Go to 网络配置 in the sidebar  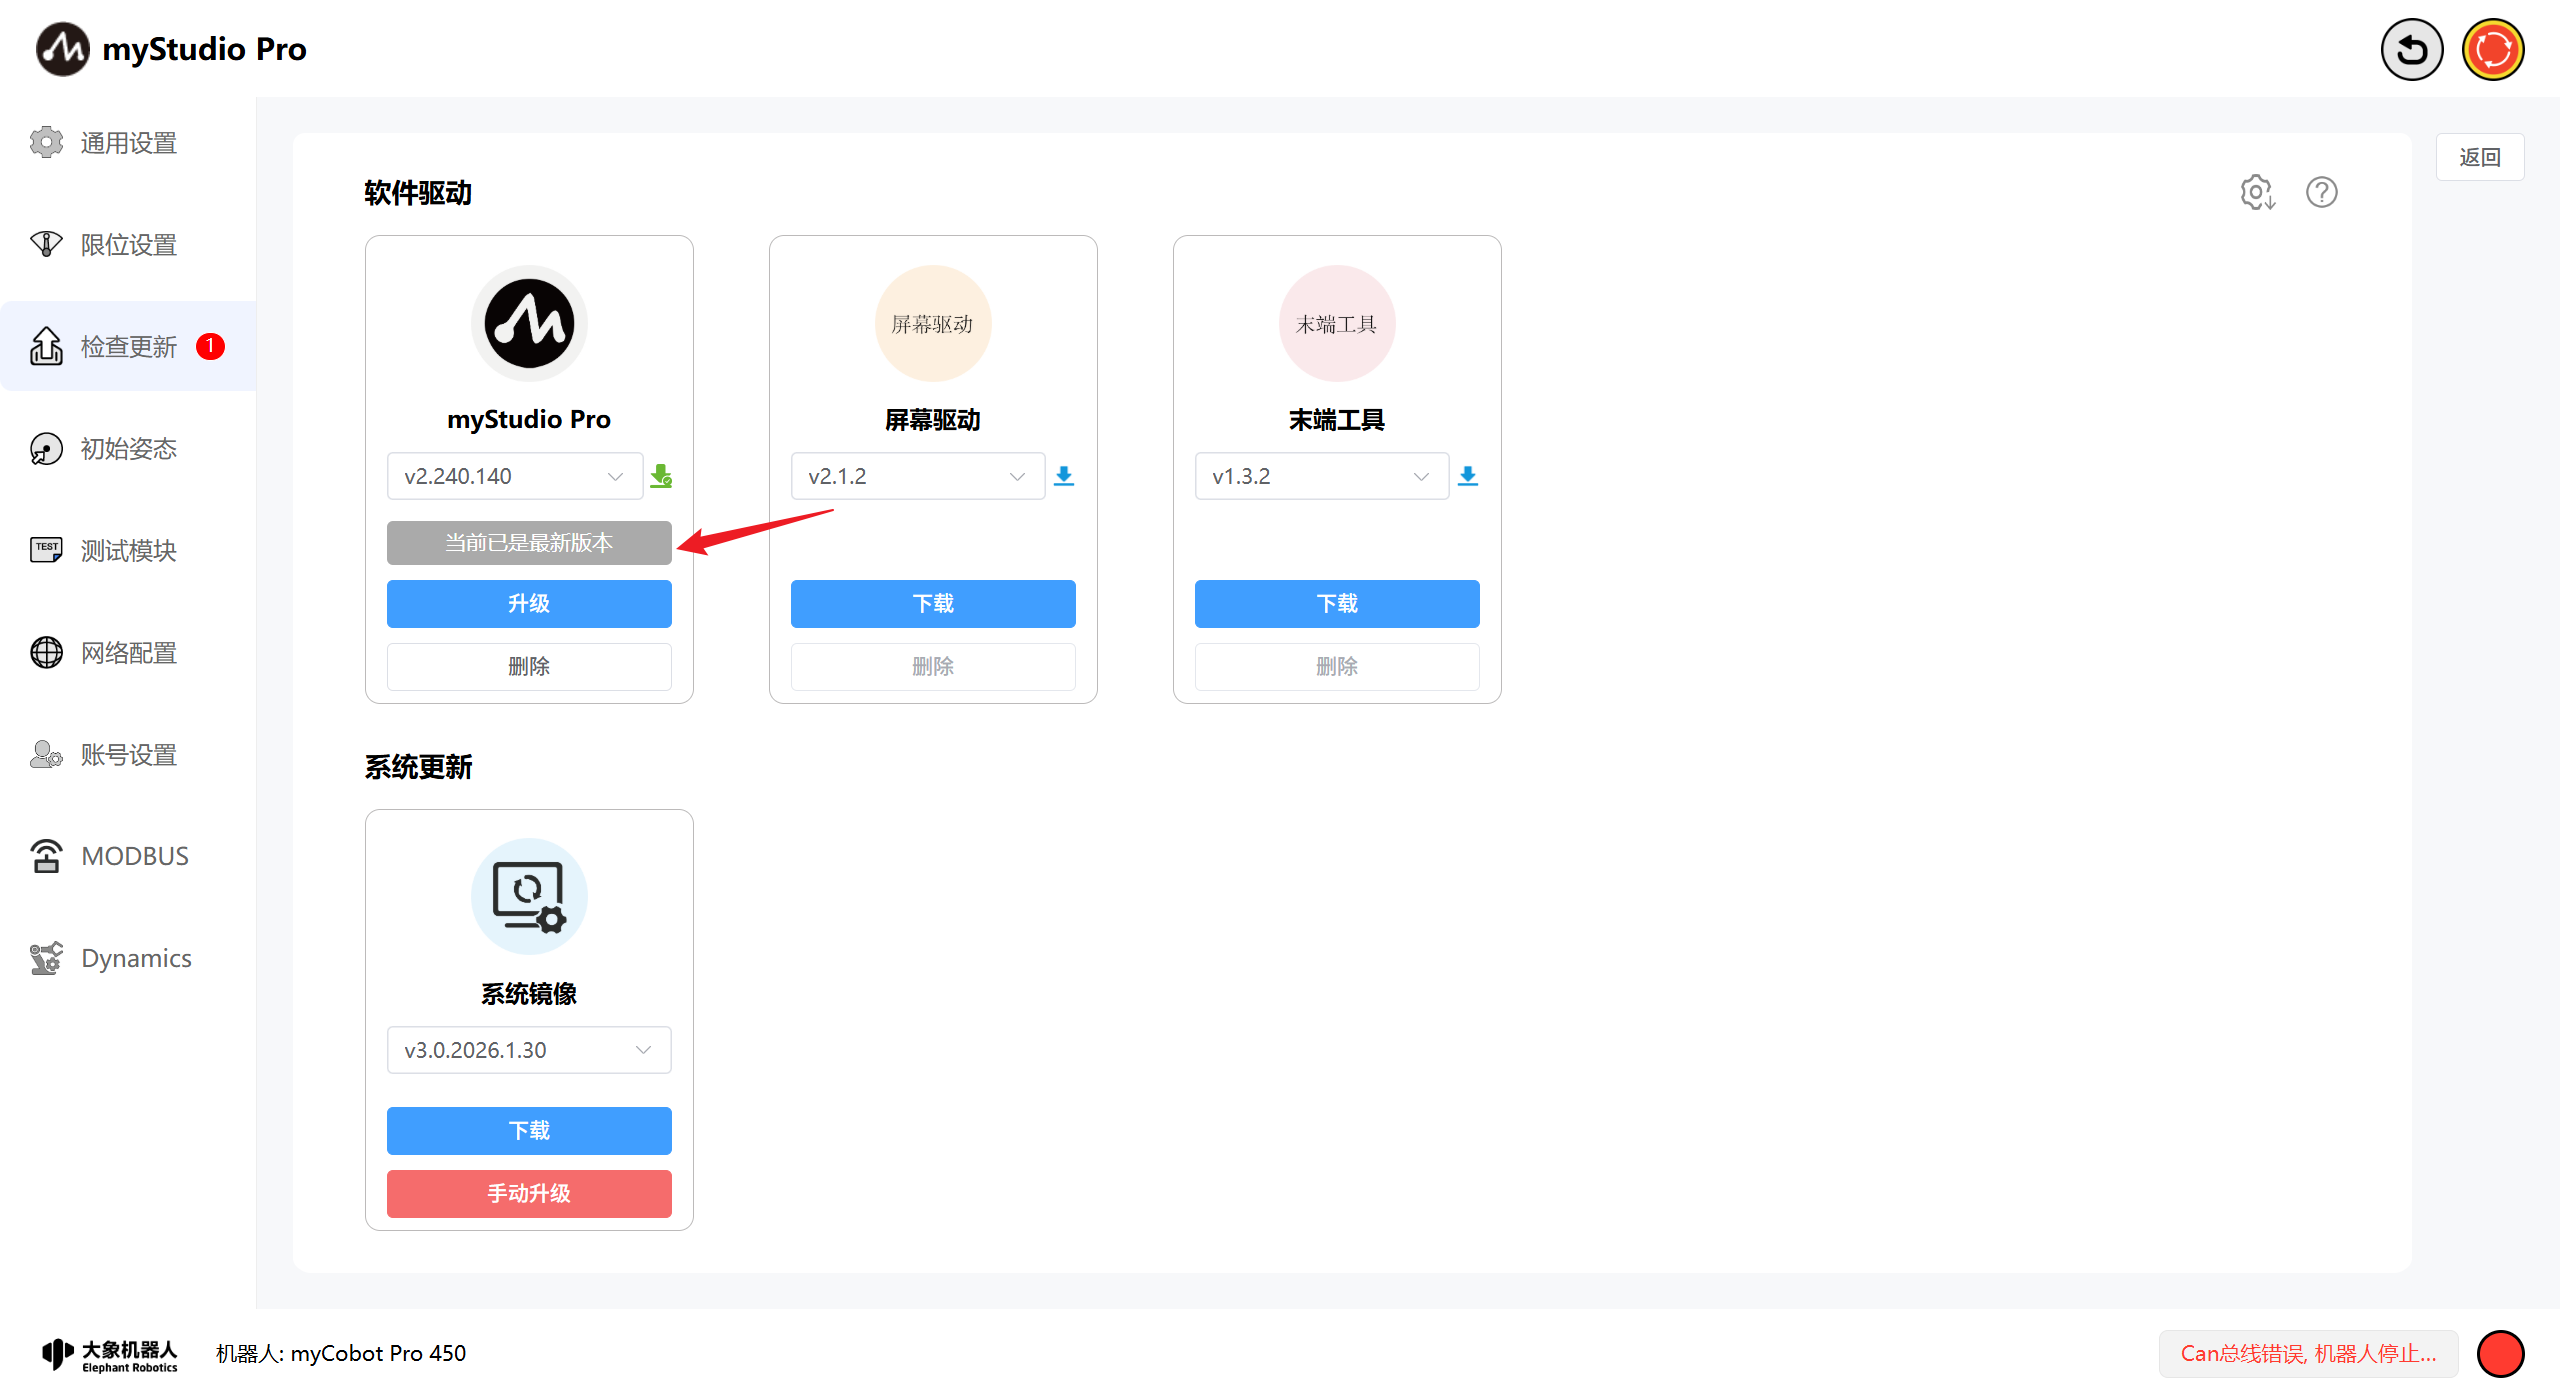[128, 653]
